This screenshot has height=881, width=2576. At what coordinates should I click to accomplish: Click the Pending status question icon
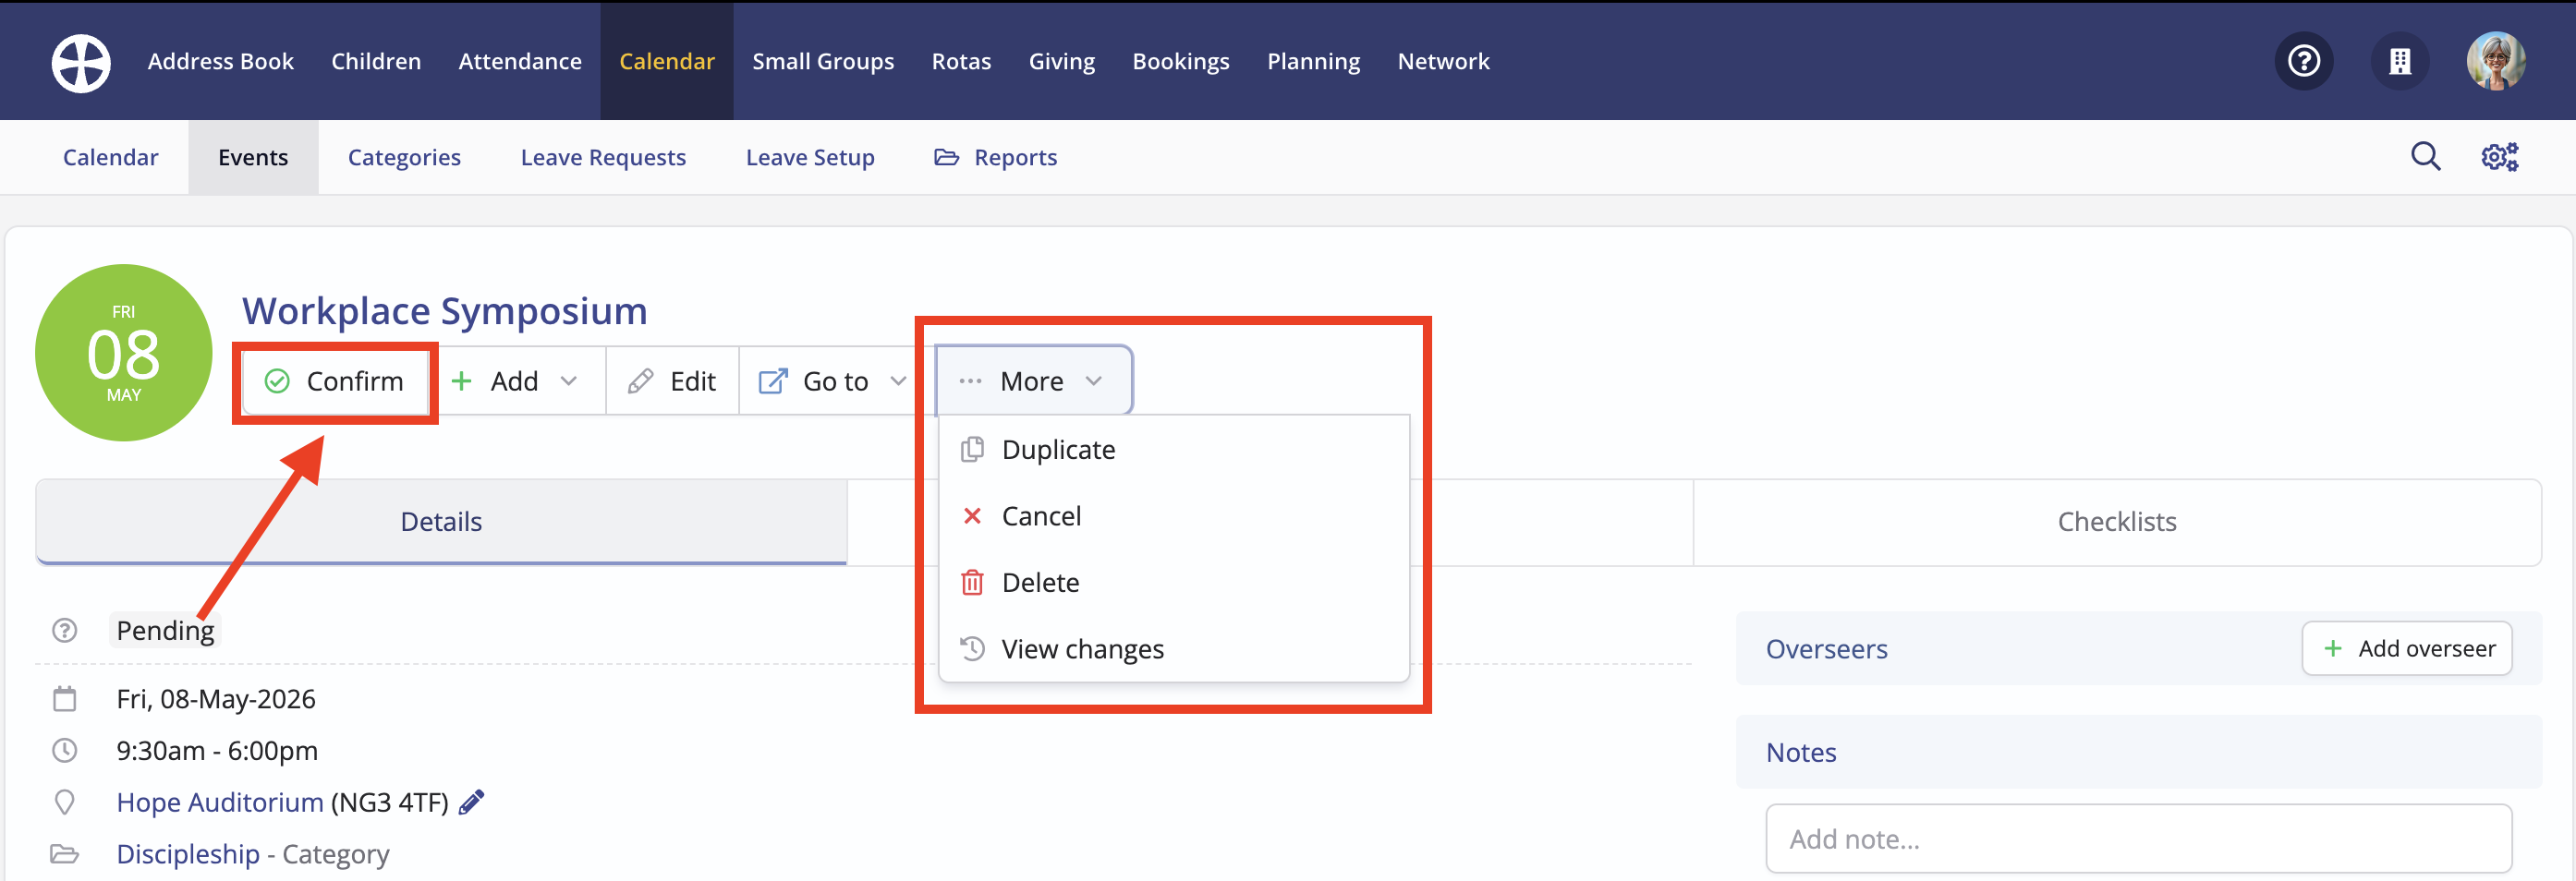(65, 630)
